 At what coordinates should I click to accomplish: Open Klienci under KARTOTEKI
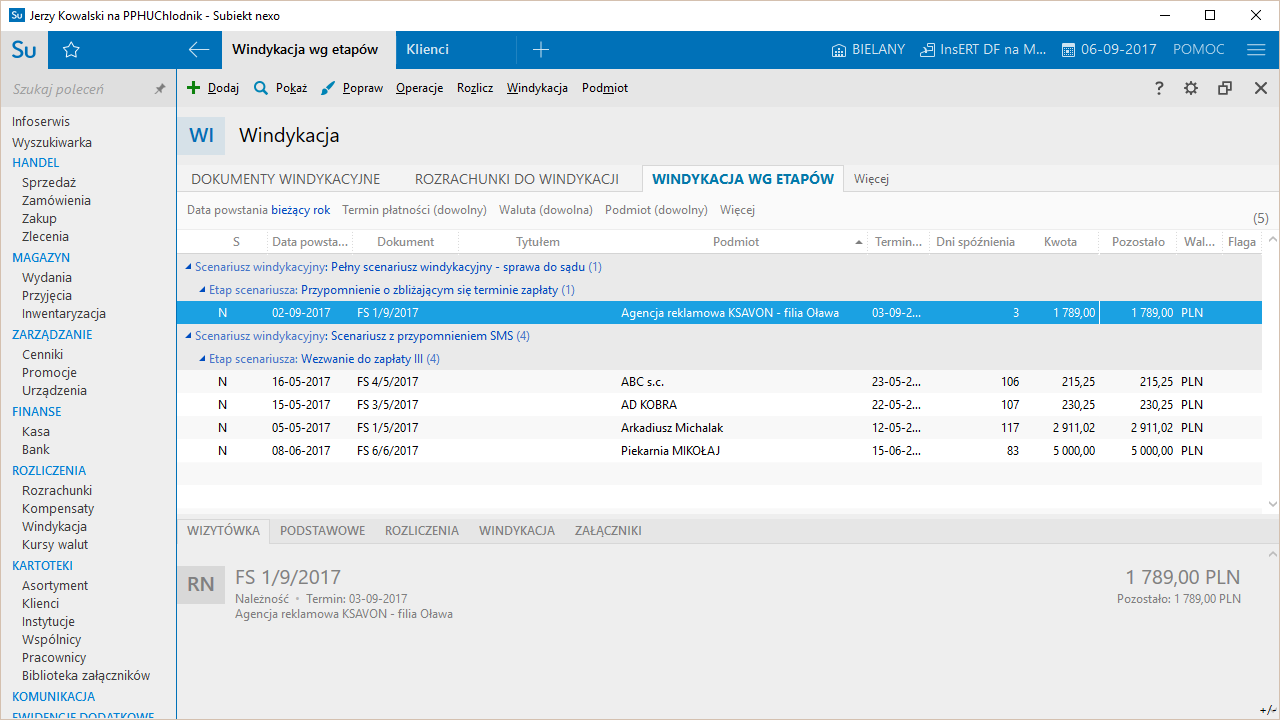pyautogui.click(x=40, y=603)
